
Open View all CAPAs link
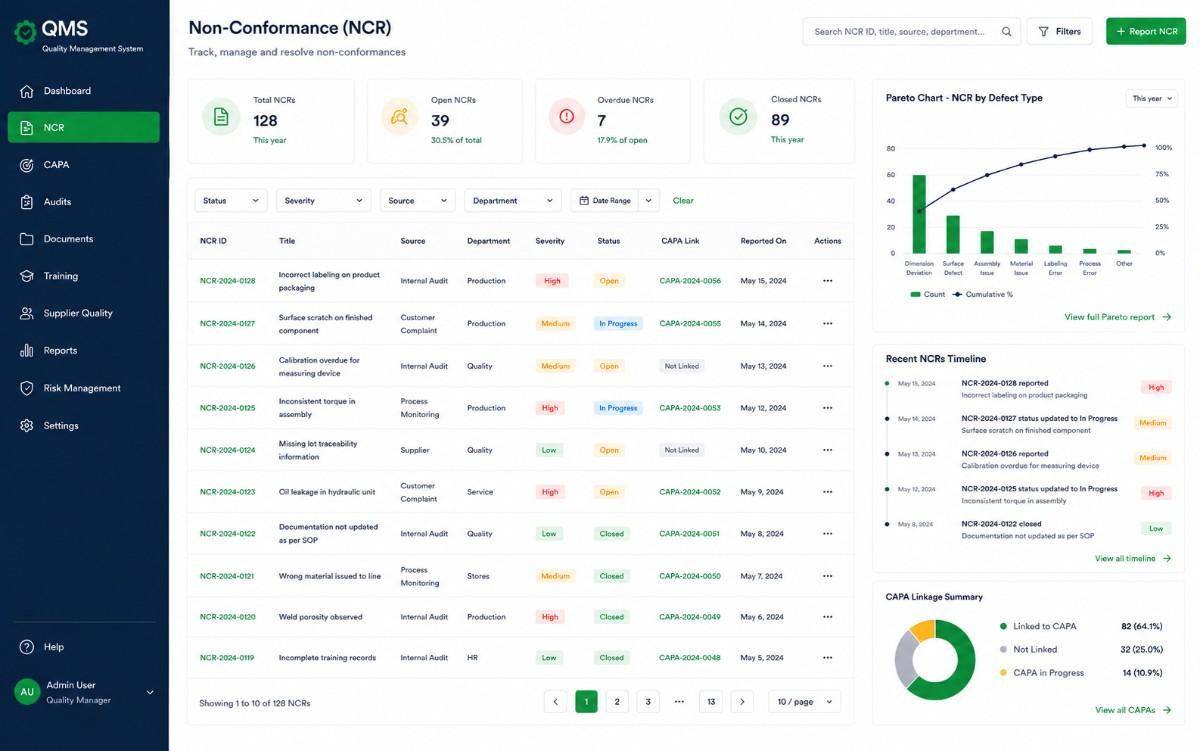(x=1133, y=710)
